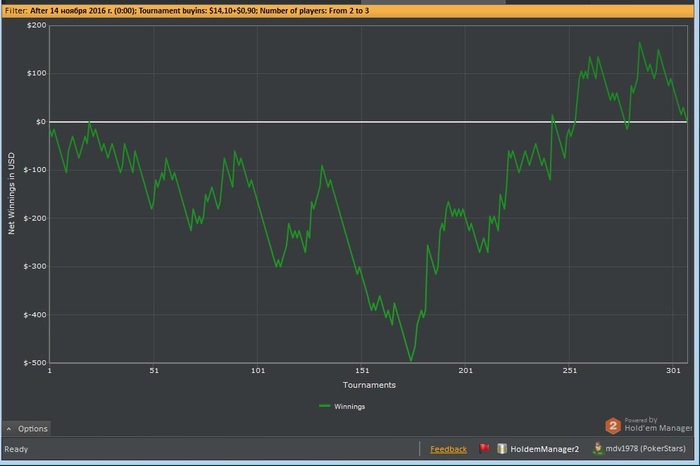Click the 51 x-axis tick label
700x466 pixels.
coord(154,370)
